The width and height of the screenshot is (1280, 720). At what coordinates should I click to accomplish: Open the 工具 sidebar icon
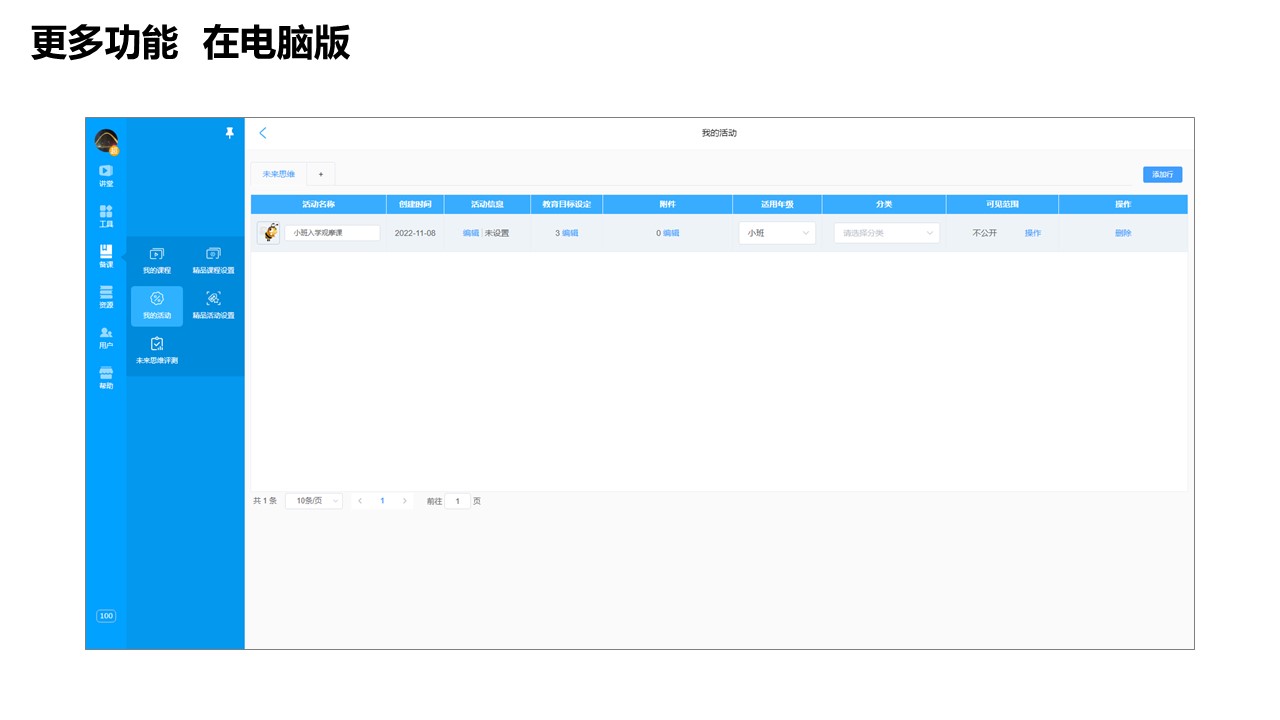pyautogui.click(x=106, y=216)
